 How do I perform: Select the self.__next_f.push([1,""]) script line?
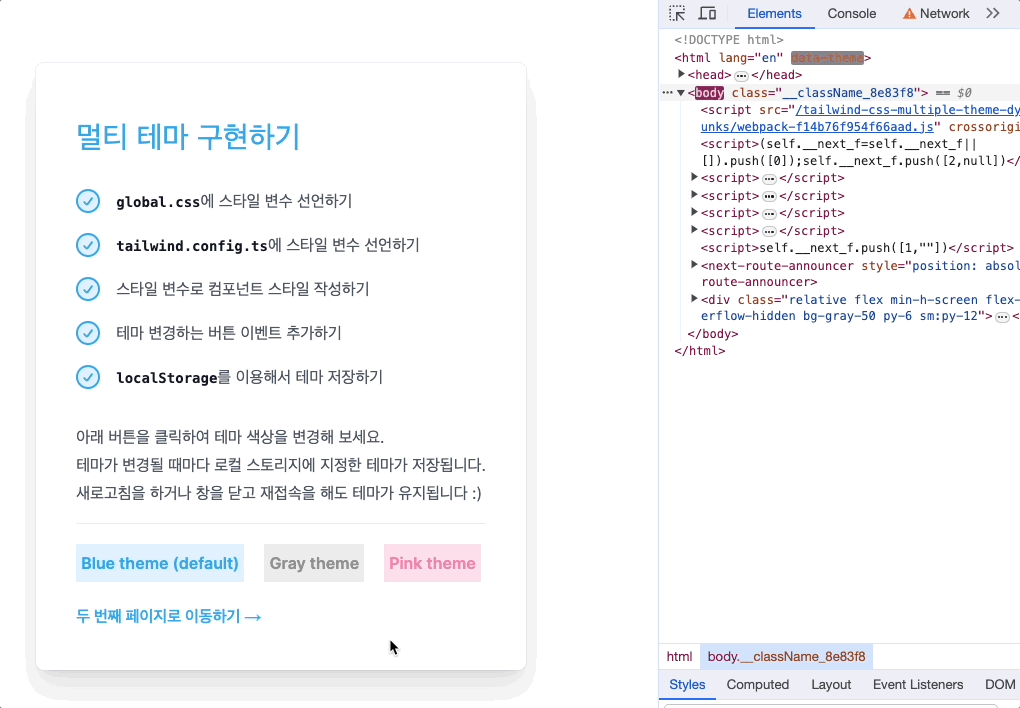tap(857, 248)
